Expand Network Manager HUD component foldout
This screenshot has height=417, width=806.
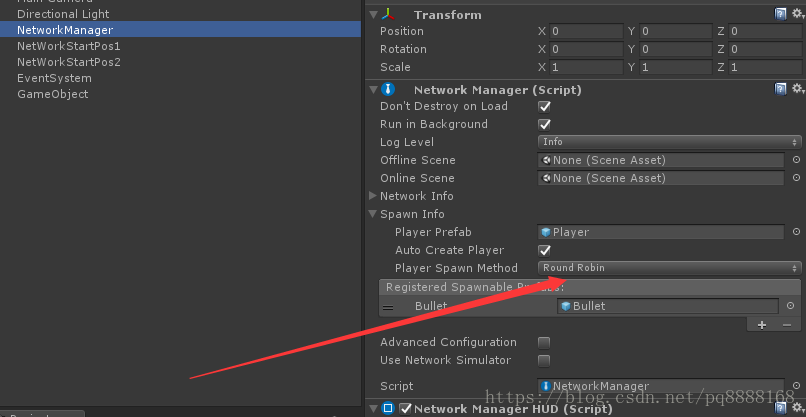(x=373, y=409)
